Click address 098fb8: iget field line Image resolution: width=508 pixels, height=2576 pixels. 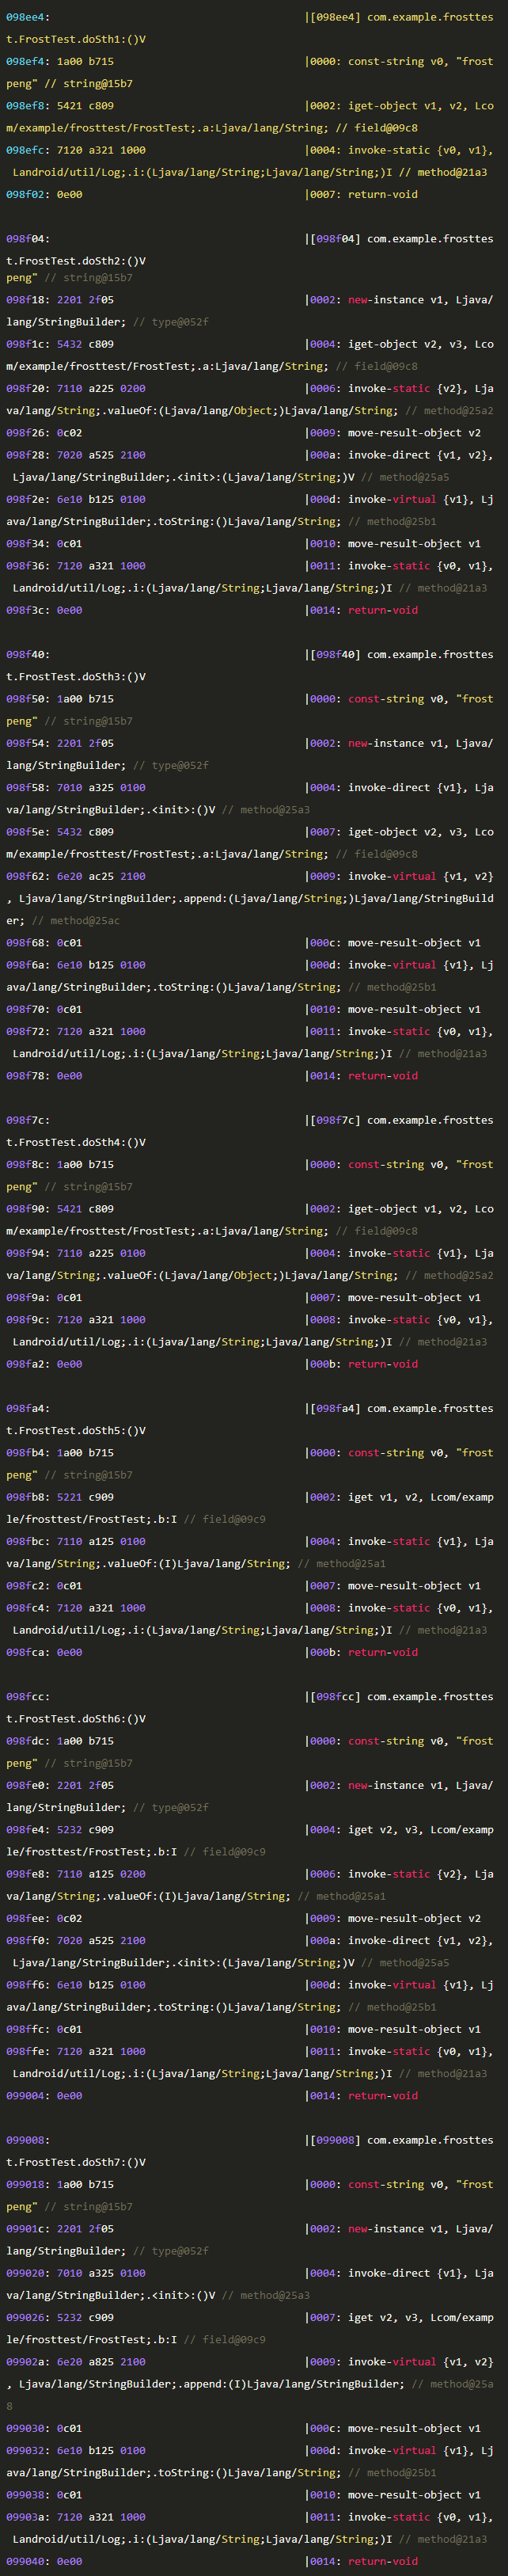click(x=28, y=1497)
